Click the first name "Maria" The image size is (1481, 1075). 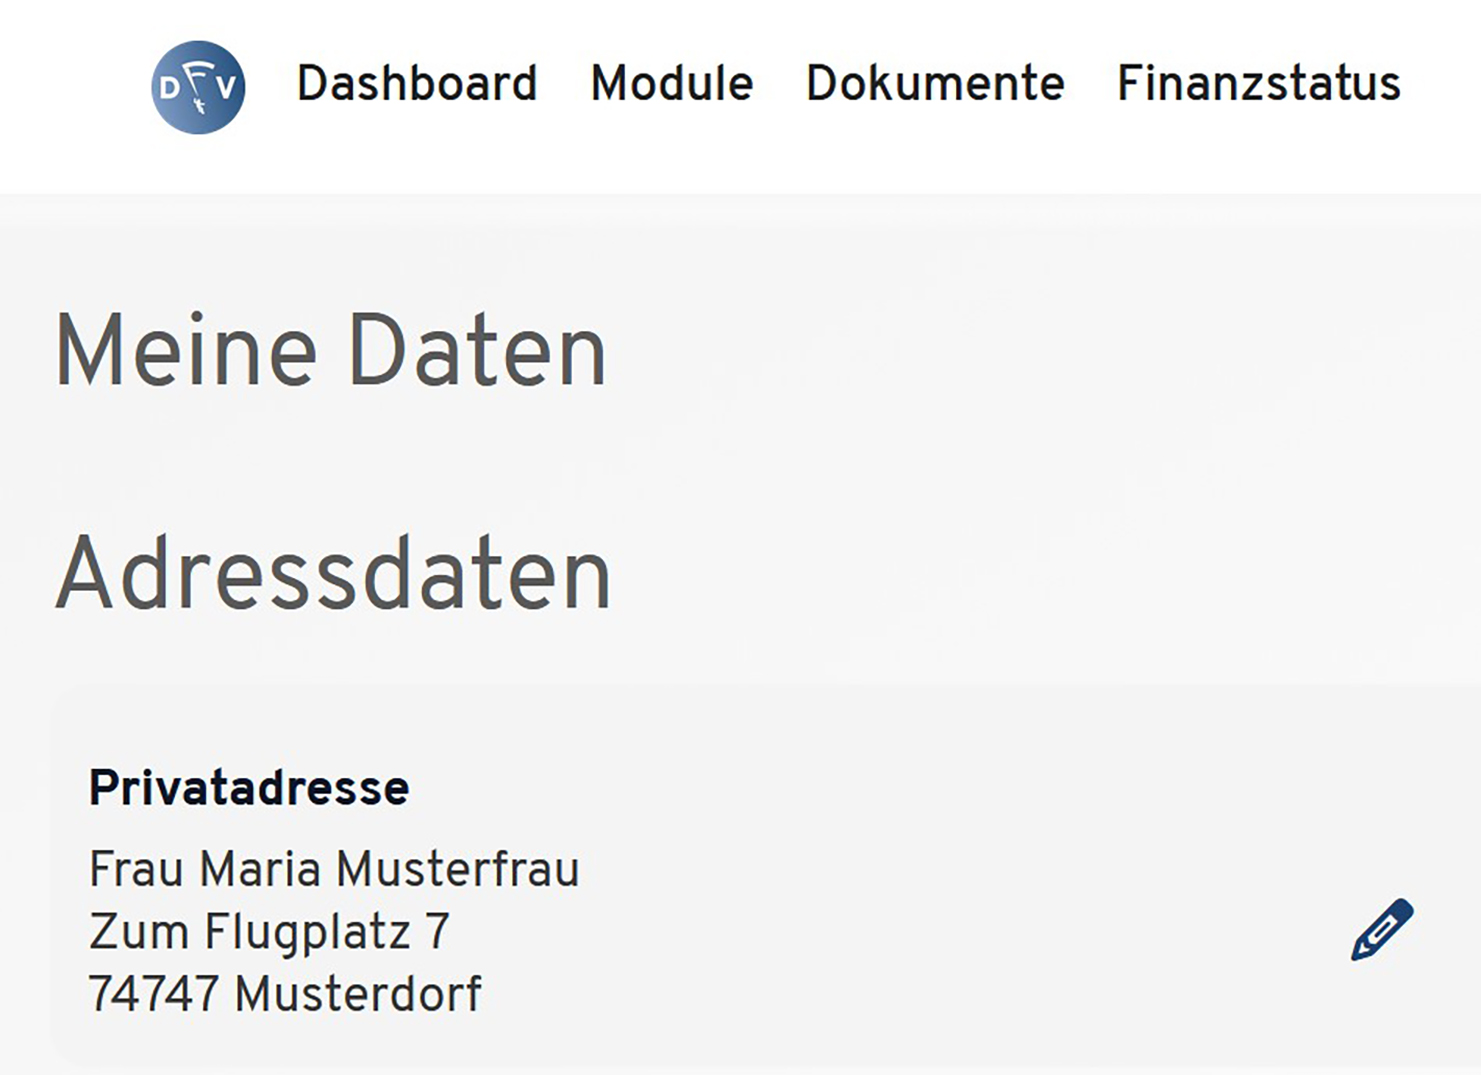pyautogui.click(x=260, y=869)
